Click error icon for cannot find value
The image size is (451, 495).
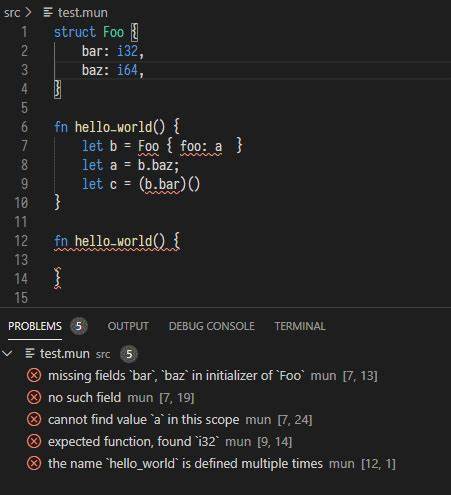[34, 419]
